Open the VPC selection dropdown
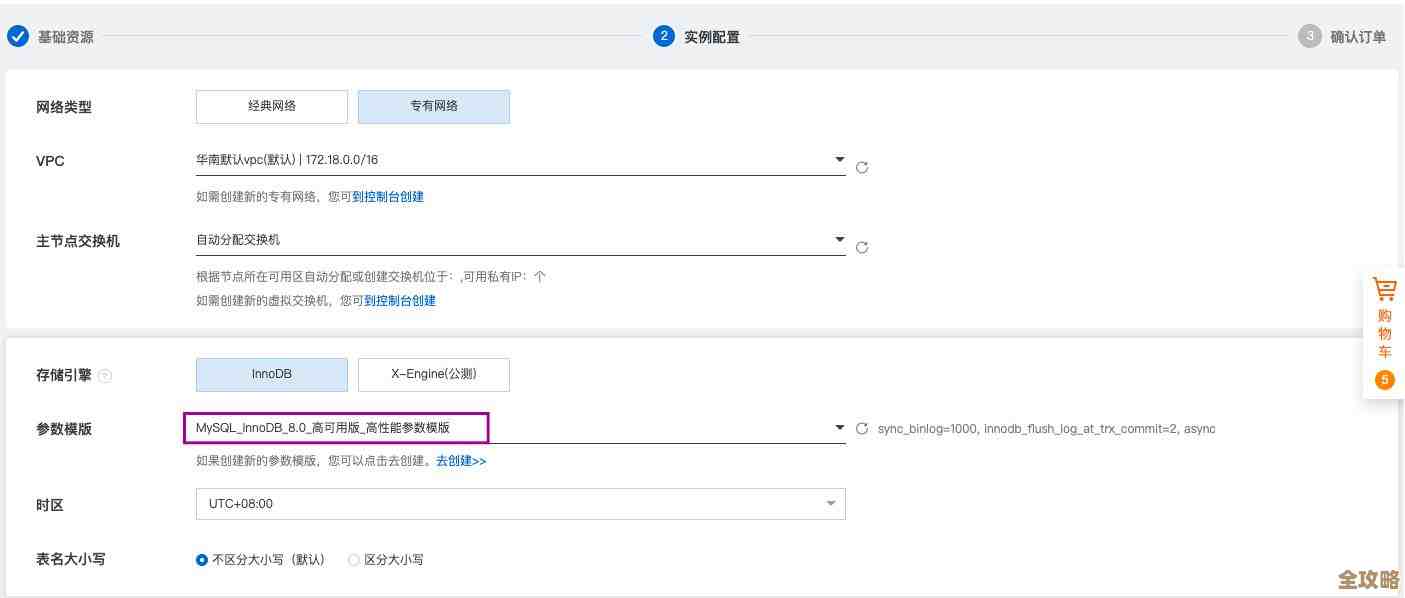 (840, 158)
